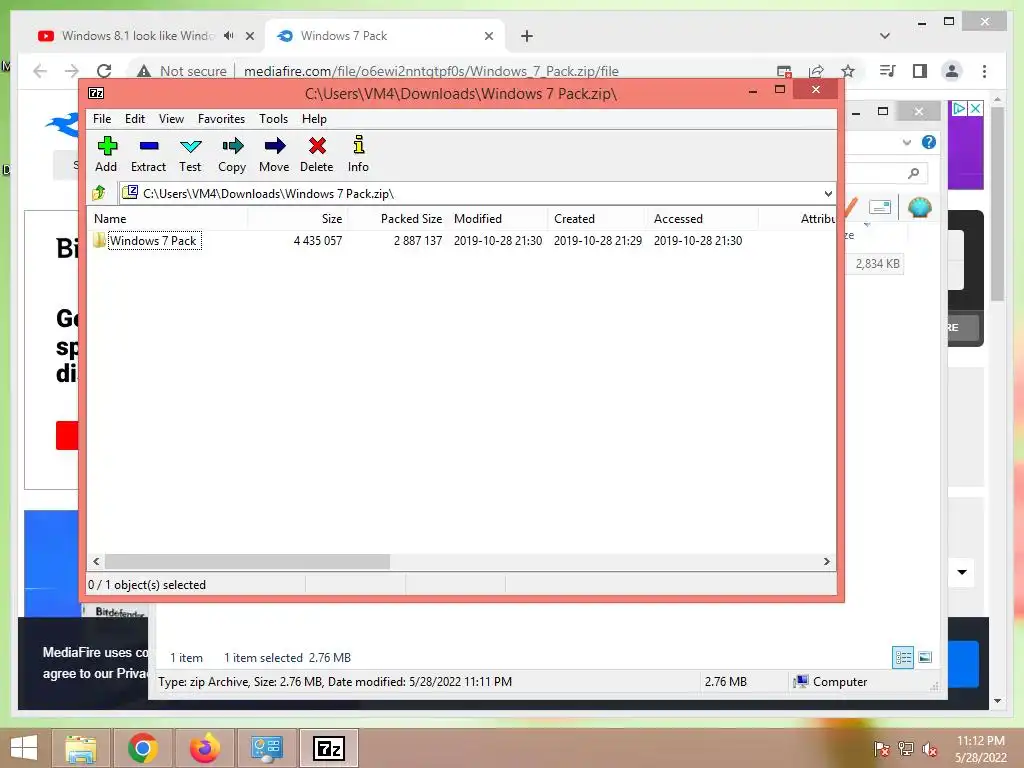Click the red Delete icon

[x=317, y=155]
